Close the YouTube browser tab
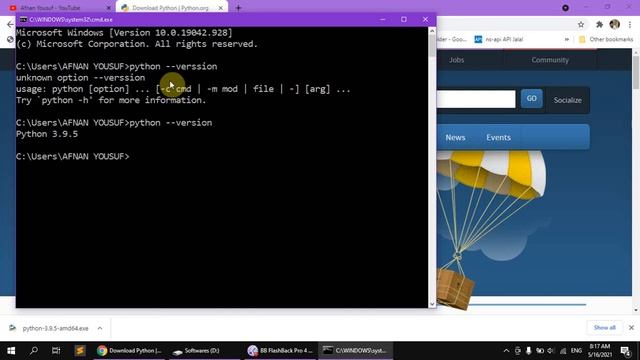 (109, 8)
